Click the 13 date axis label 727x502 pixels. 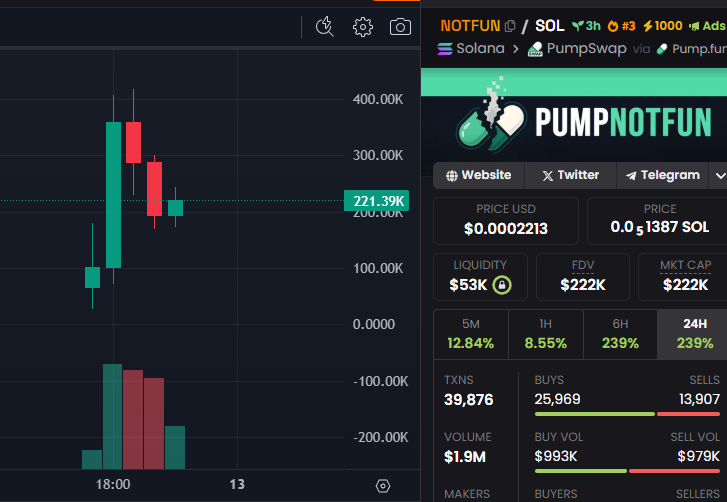tap(237, 484)
